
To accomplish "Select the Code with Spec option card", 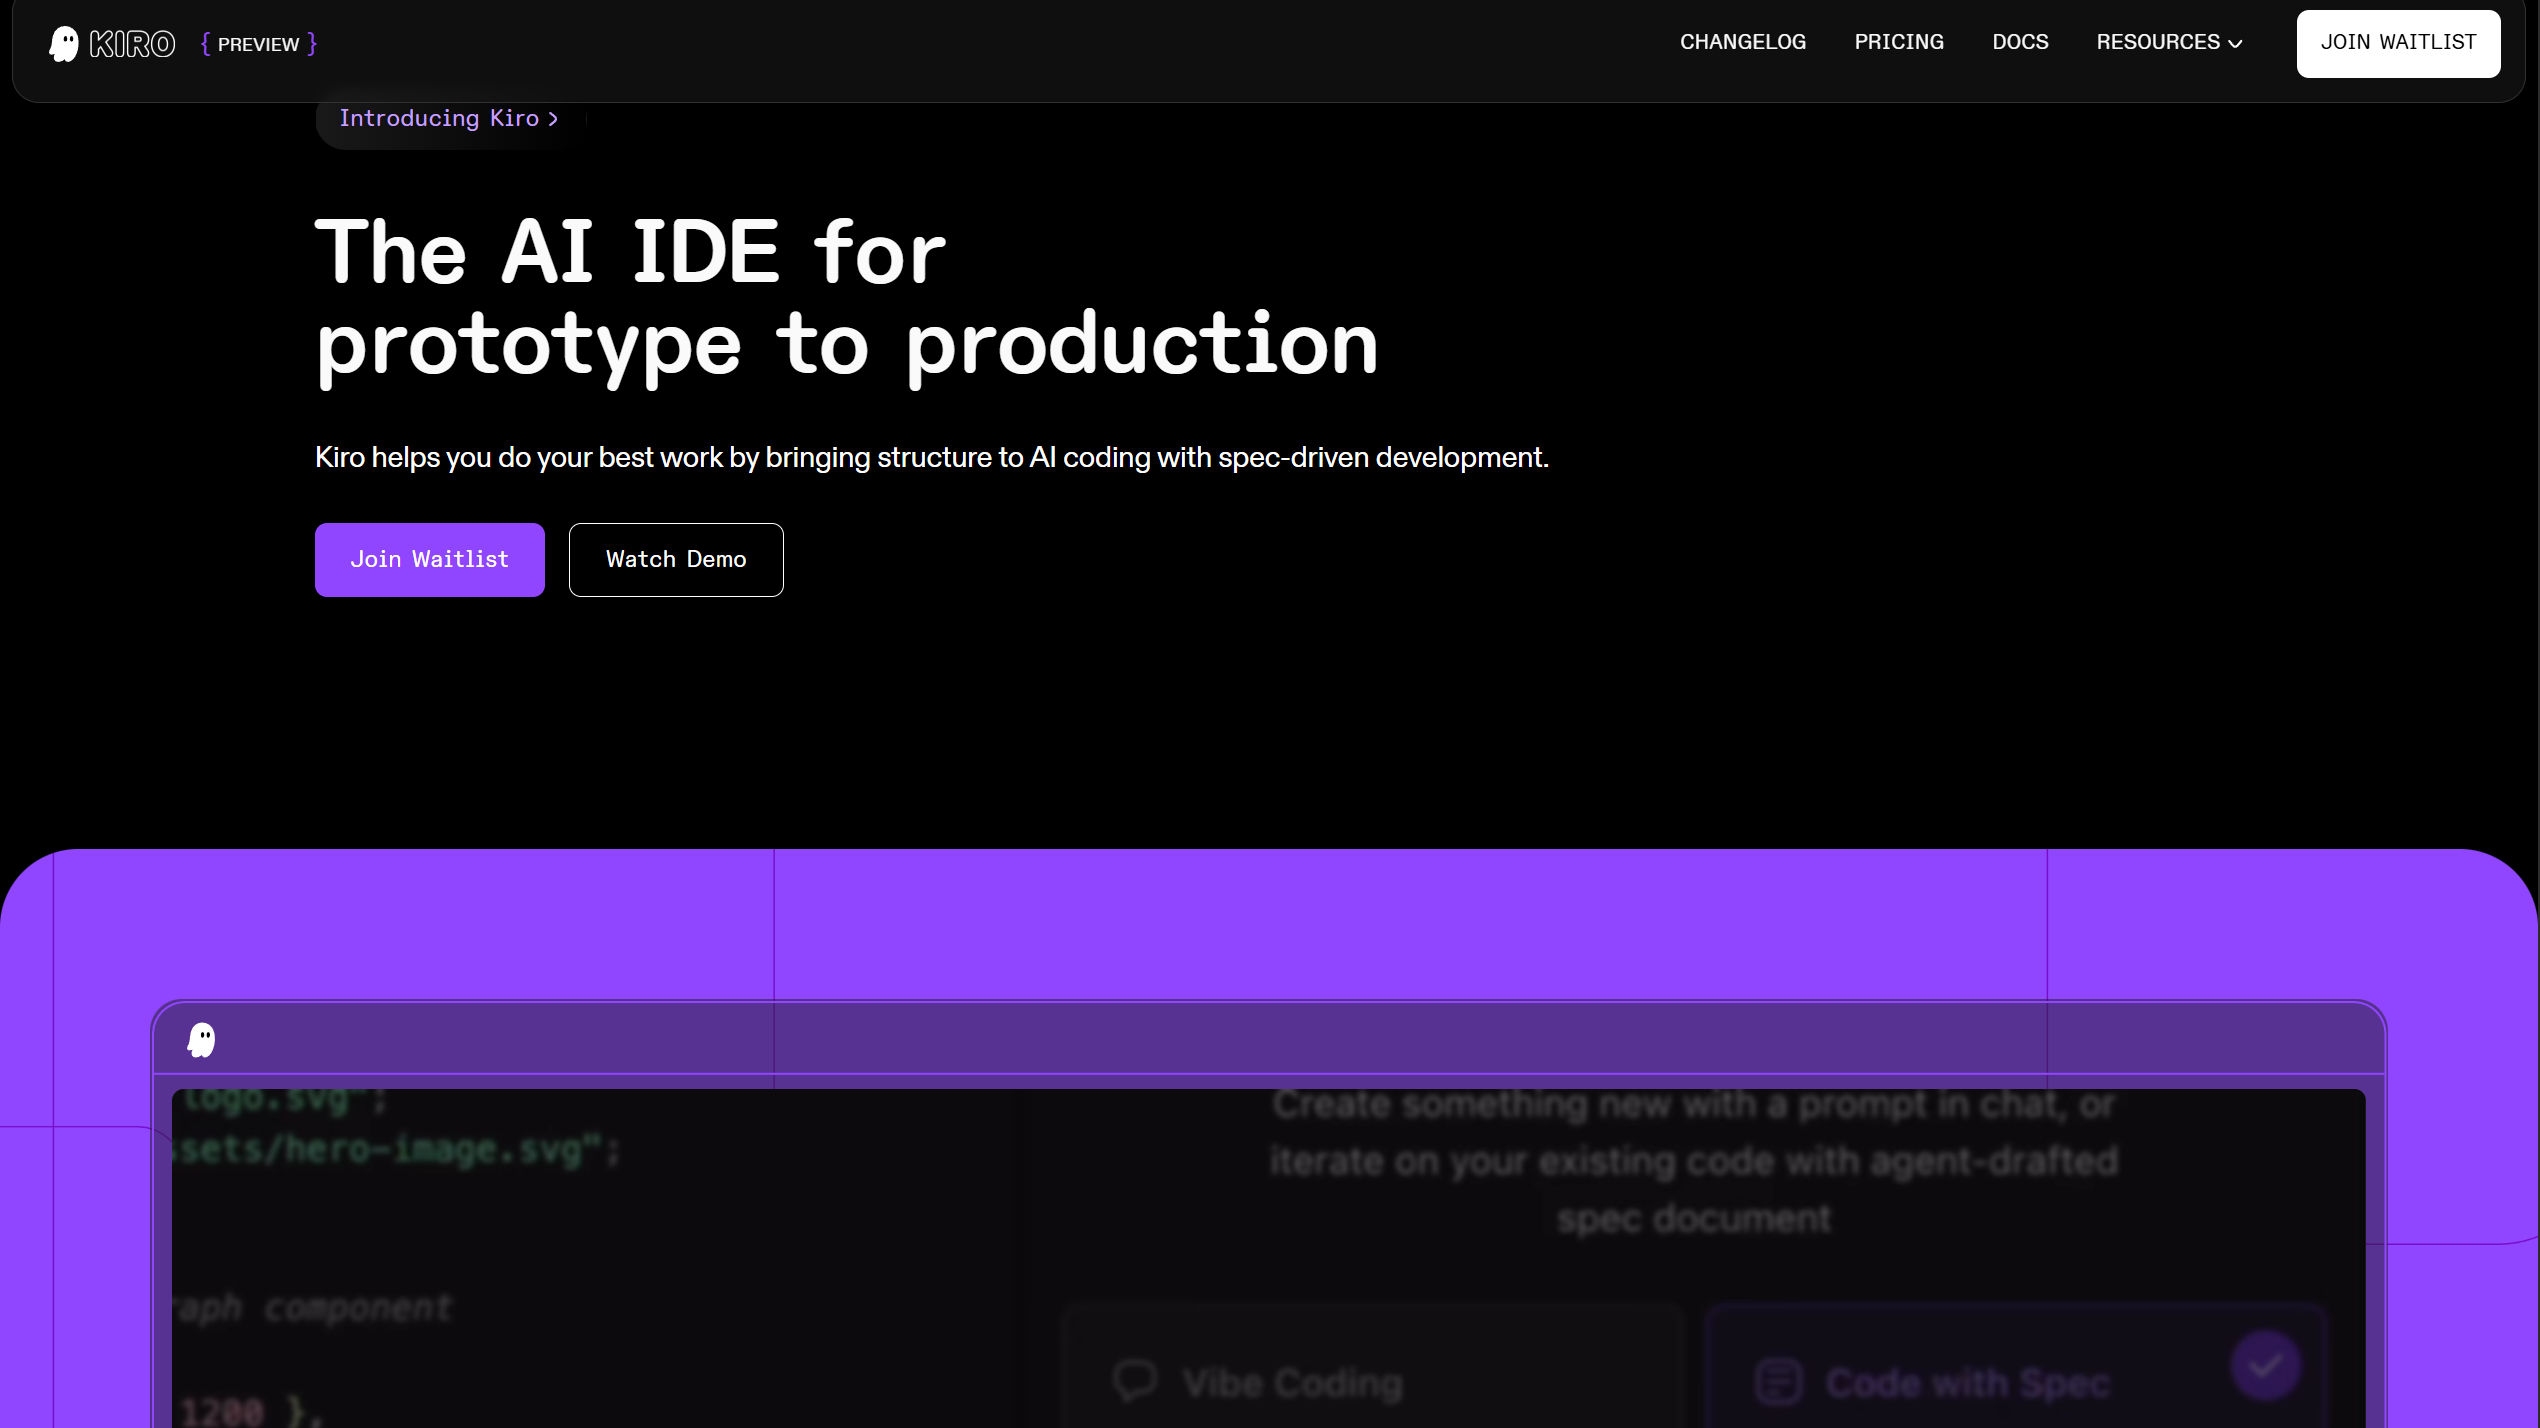I will 2017,1368.
